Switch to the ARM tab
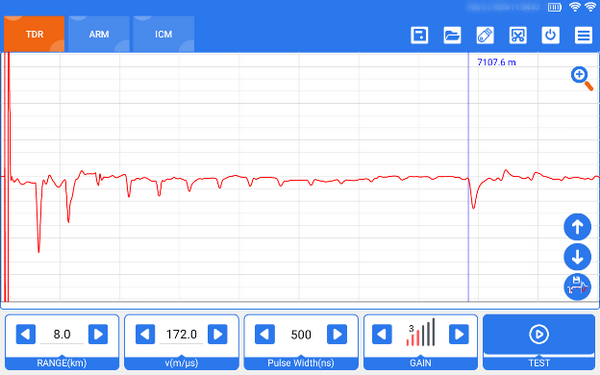The image size is (600, 375). [x=99, y=34]
